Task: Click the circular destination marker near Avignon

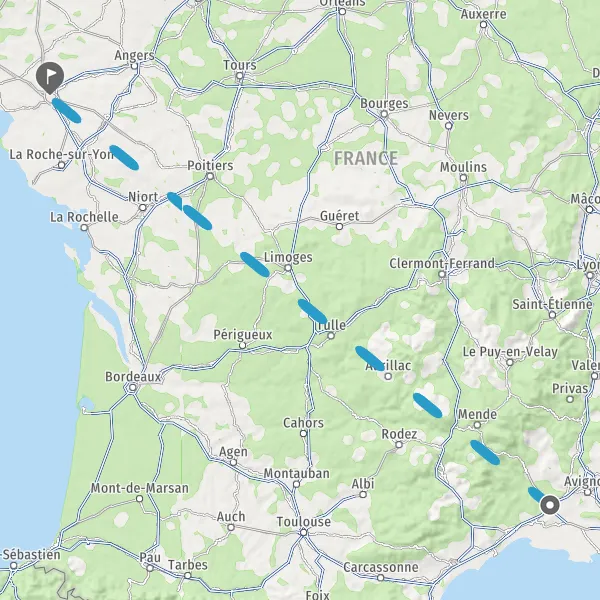Action: pos(550,505)
